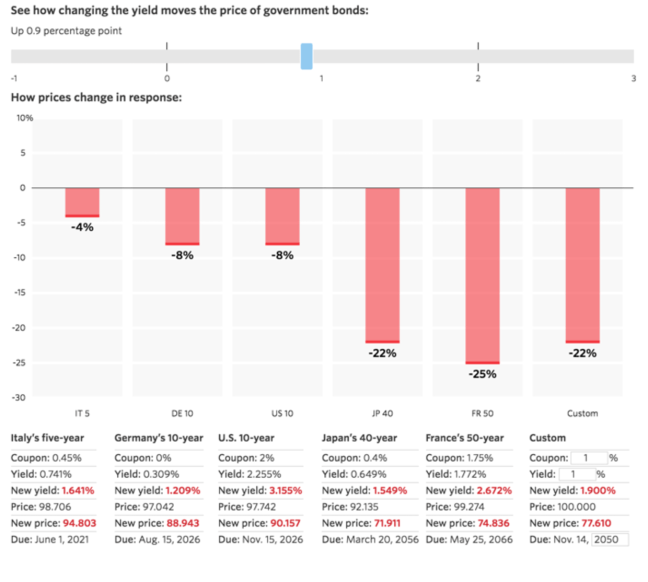Set slider to the 2 tick mark
This screenshot has height=582, width=648.
(x=479, y=56)
